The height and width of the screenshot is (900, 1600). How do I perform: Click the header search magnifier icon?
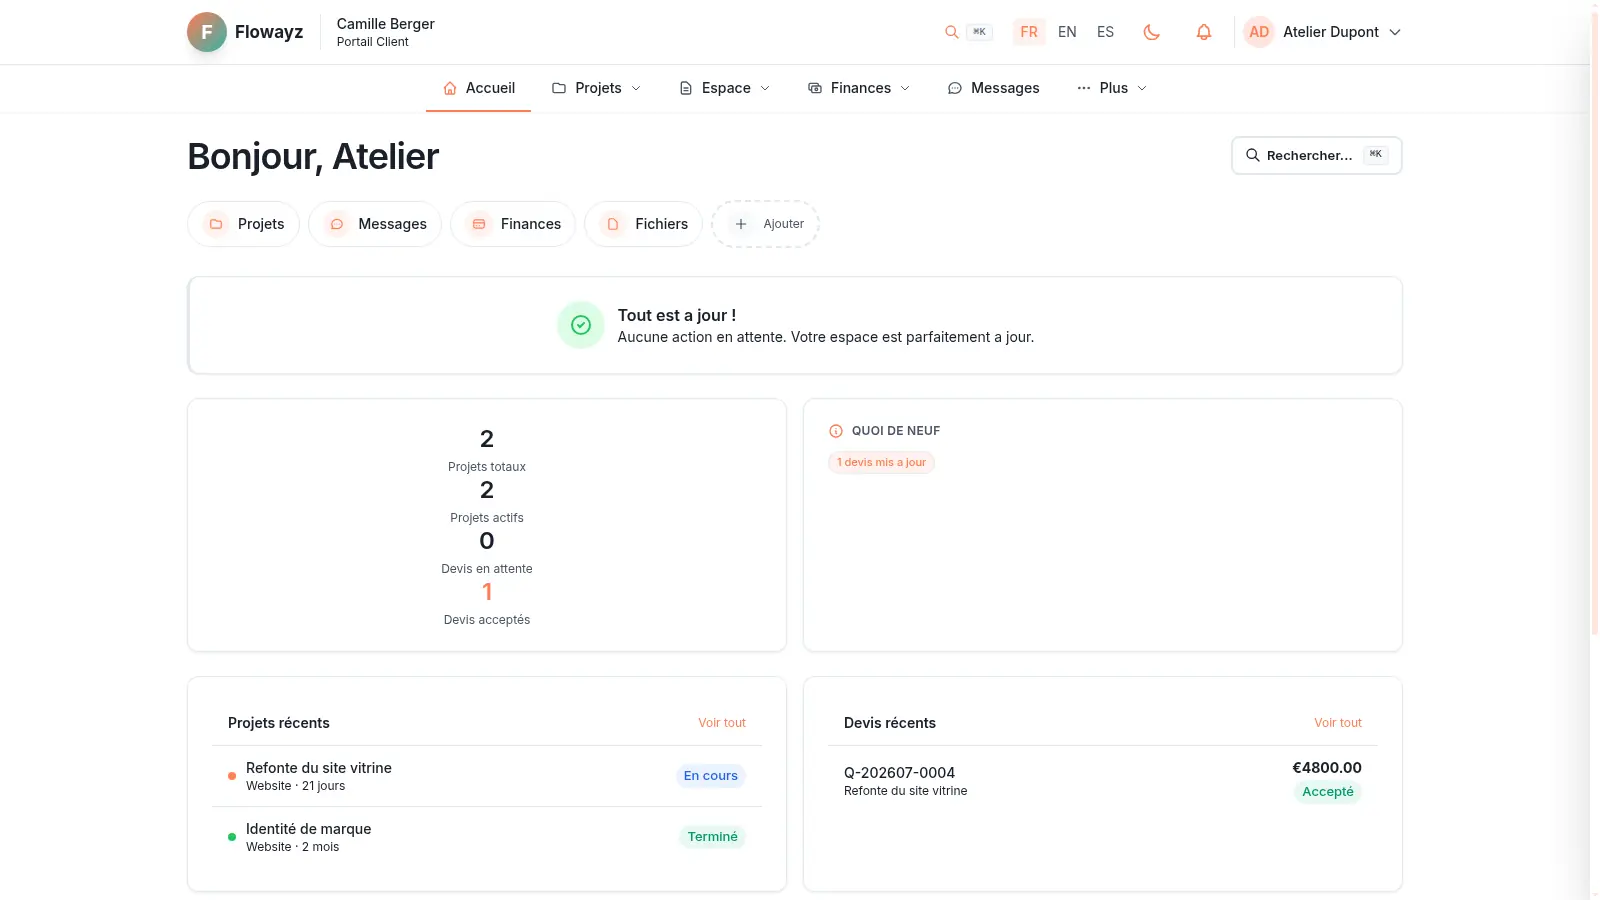tap(952, 32)
